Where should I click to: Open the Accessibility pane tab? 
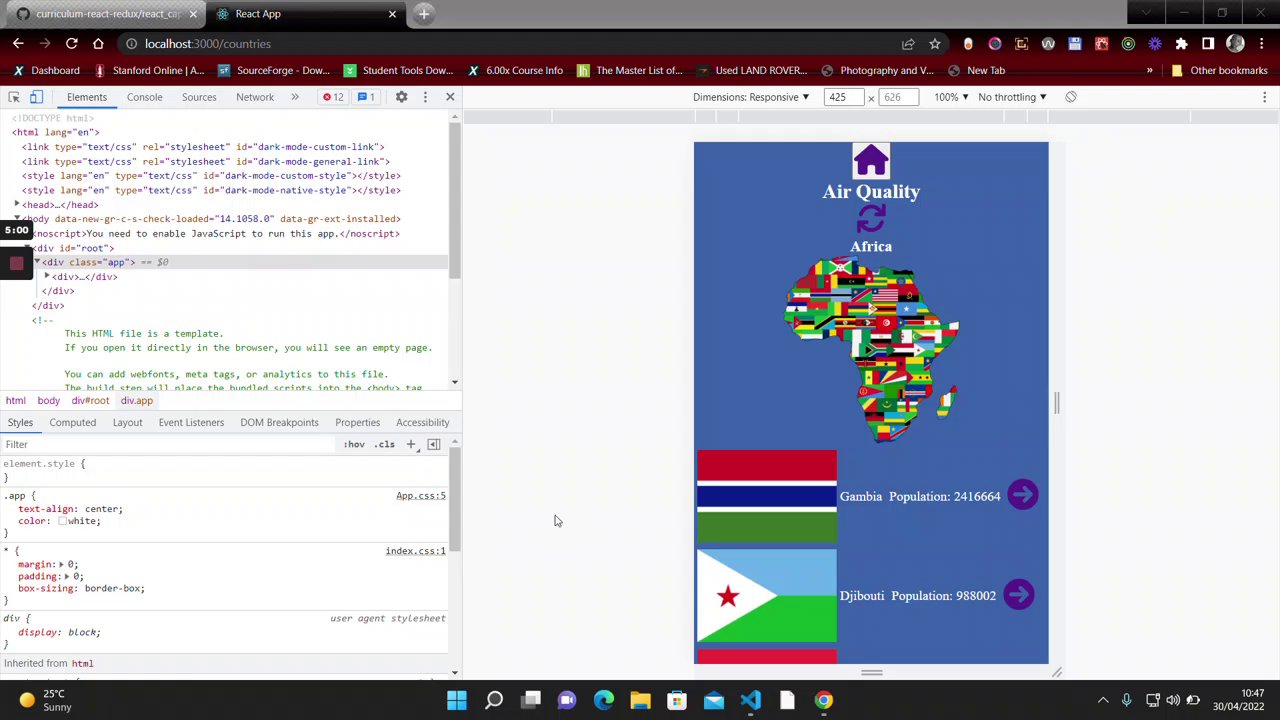click(x=423, y=422)
